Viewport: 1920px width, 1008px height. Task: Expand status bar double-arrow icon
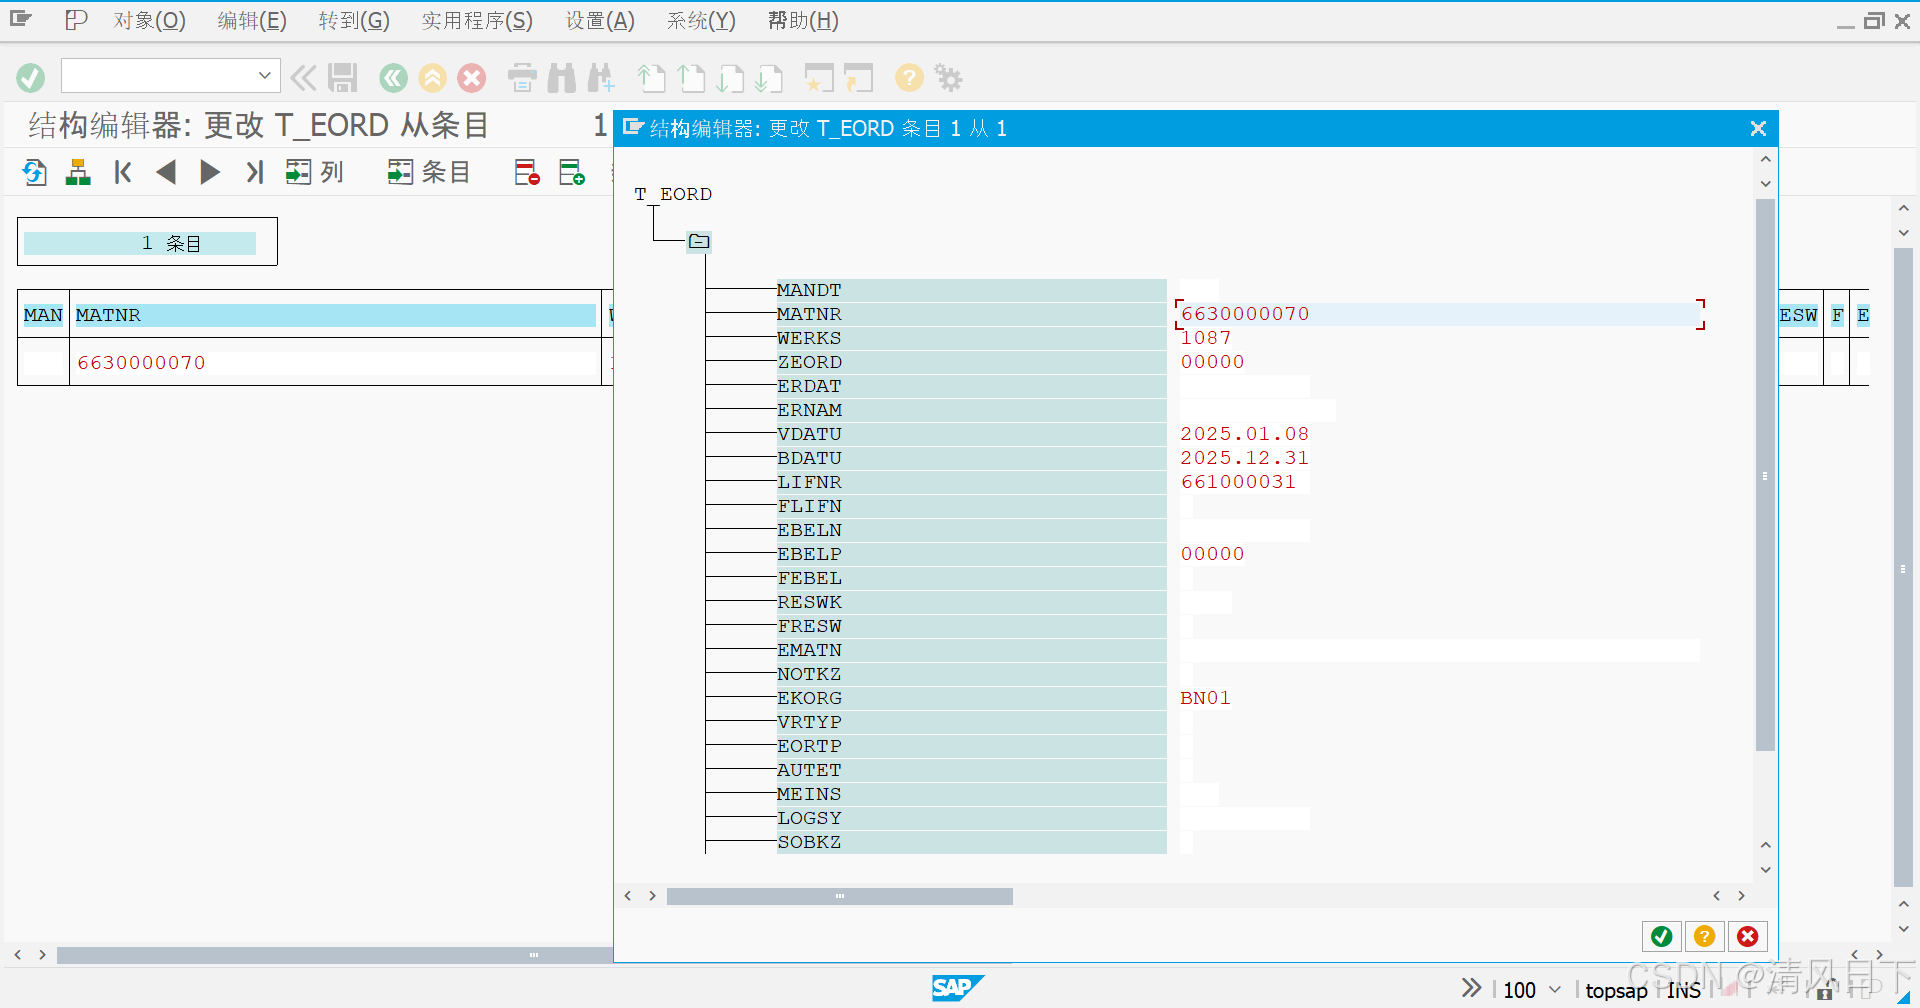click(1471, 988)
